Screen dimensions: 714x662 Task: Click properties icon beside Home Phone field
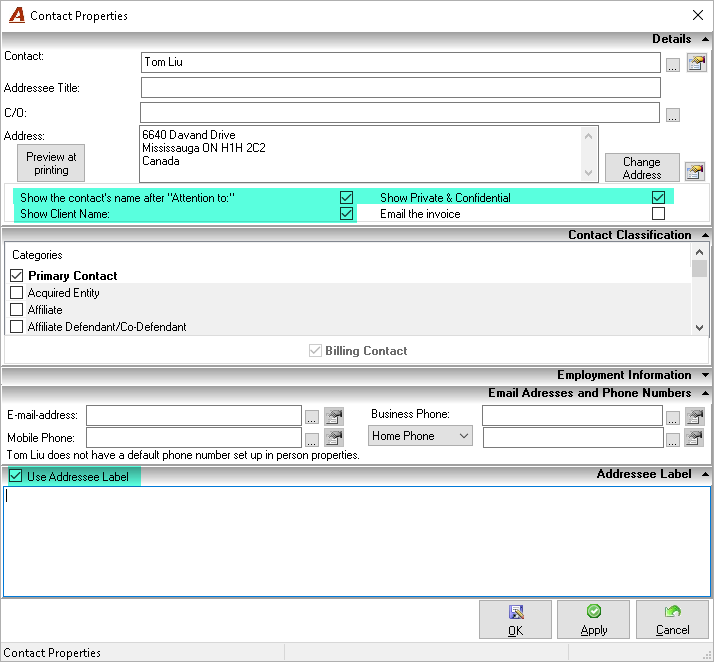[694, 438]
